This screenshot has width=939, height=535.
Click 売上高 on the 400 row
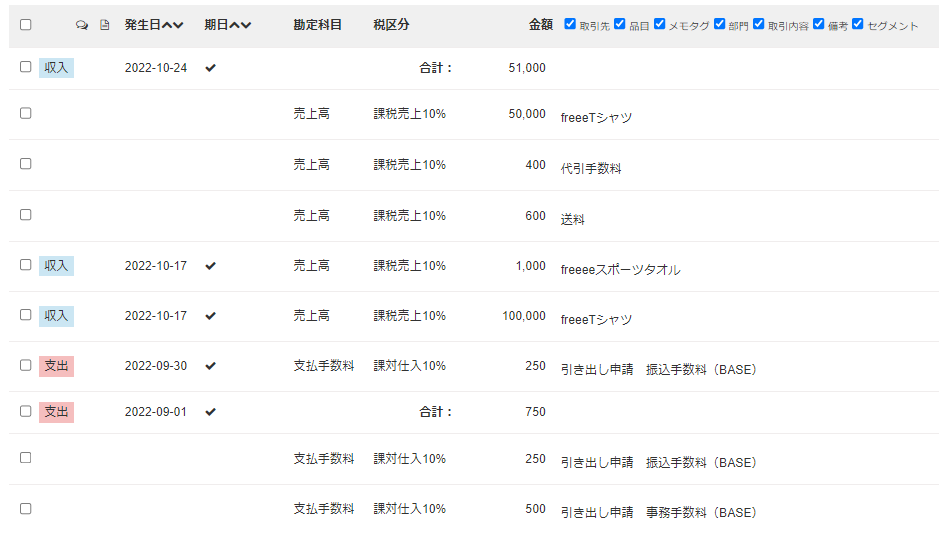[x=311, y=165]
